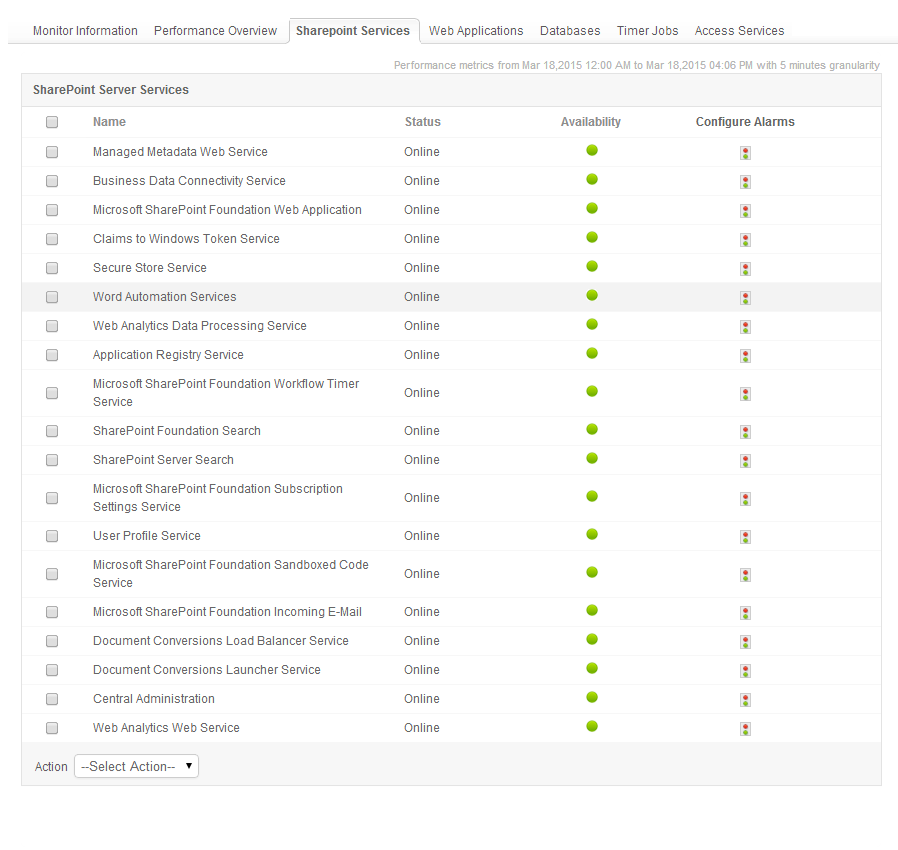898x850 pixels.
Task: Open alarm configuration for Secure Store Service
Action: (746, 269)
